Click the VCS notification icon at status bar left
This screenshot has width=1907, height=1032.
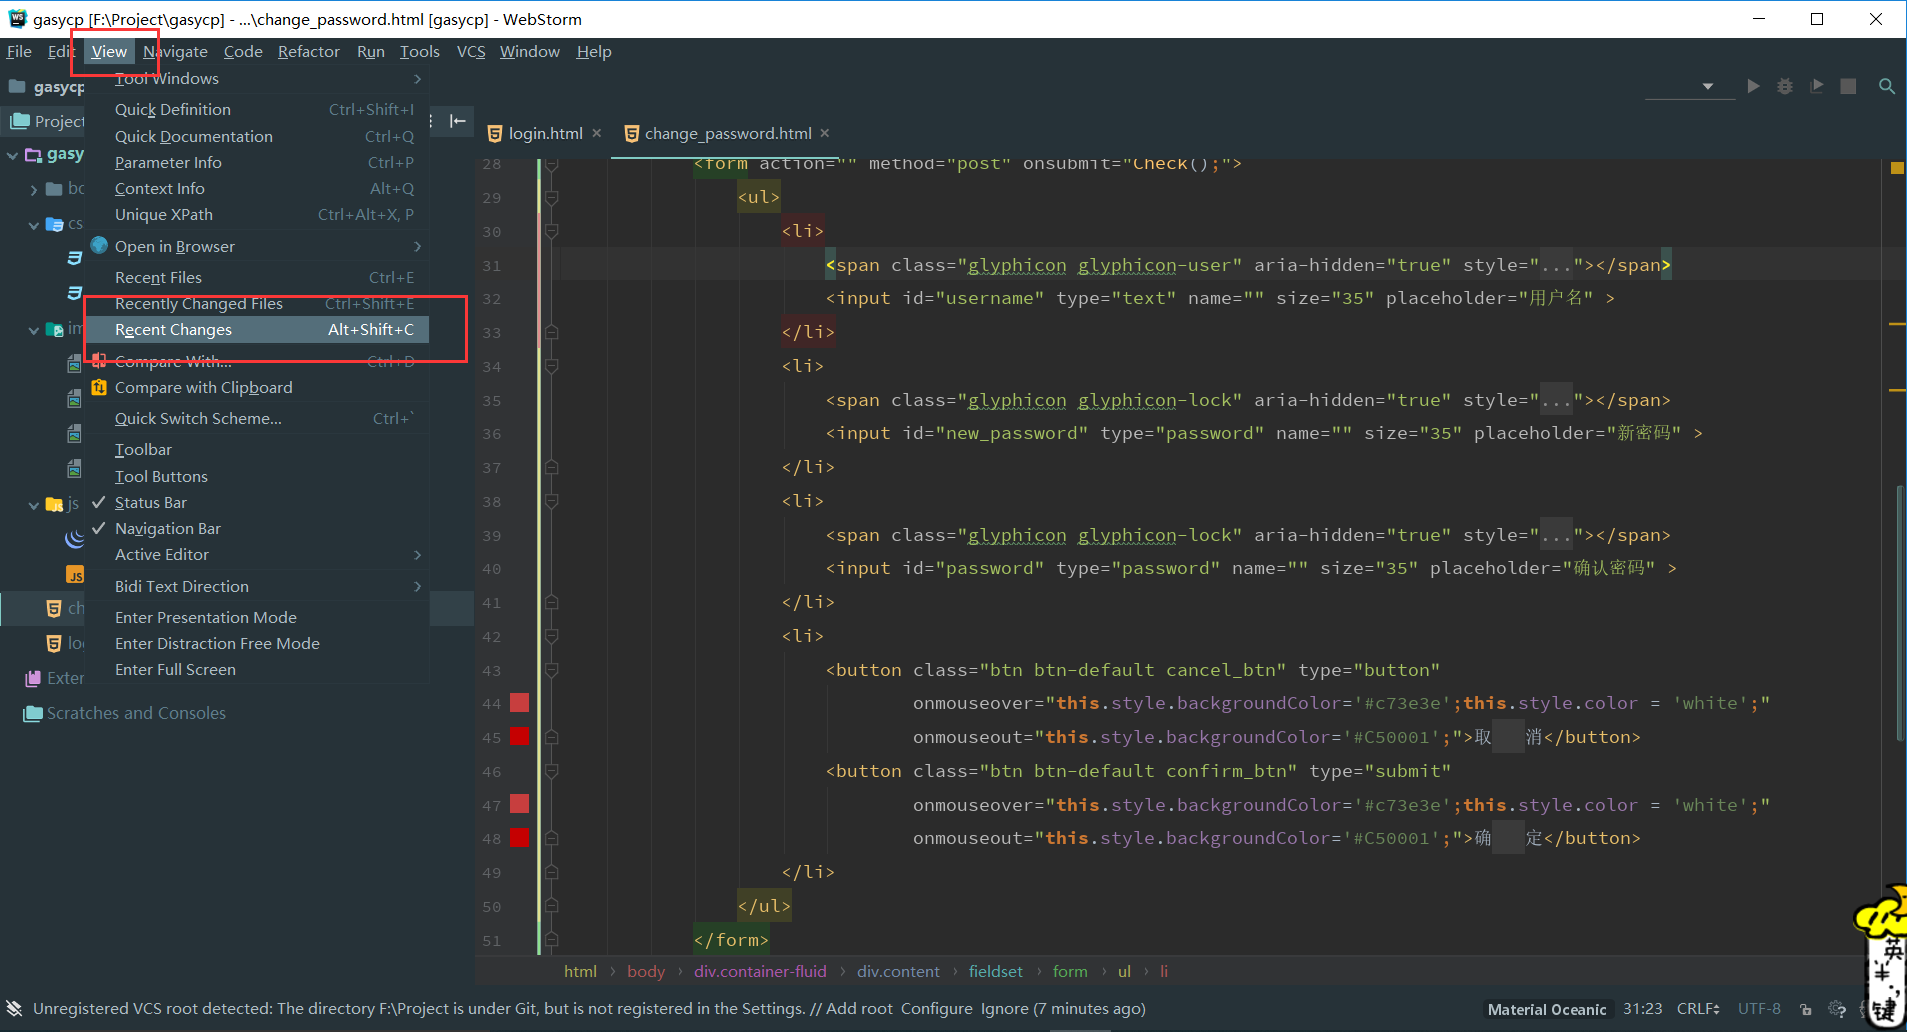click(14, 1008)
